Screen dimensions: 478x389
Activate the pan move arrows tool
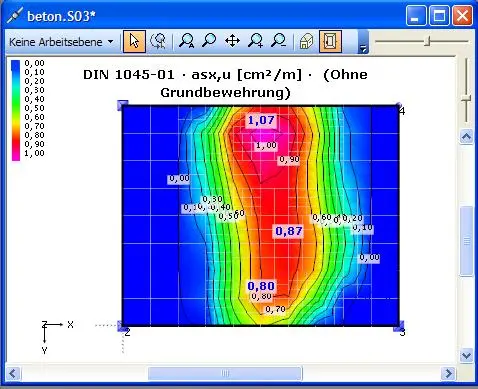tap(232, 42)
